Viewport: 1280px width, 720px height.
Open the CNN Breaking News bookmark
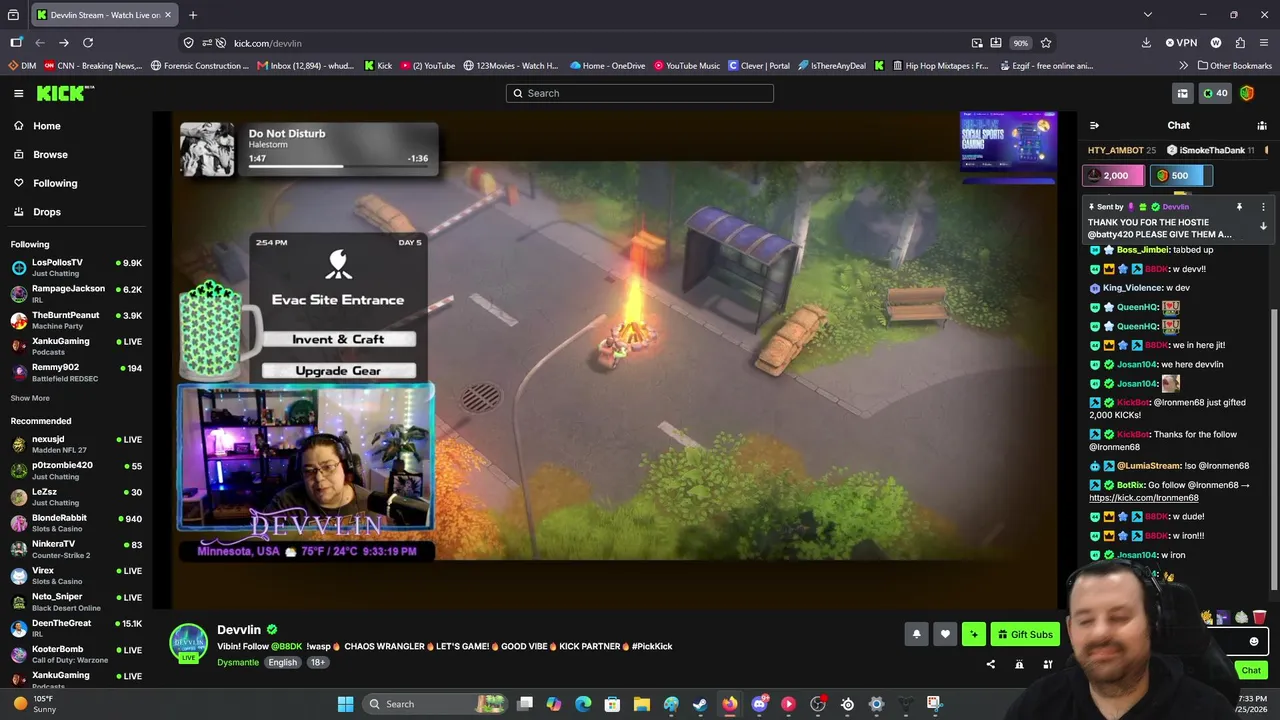95,66
